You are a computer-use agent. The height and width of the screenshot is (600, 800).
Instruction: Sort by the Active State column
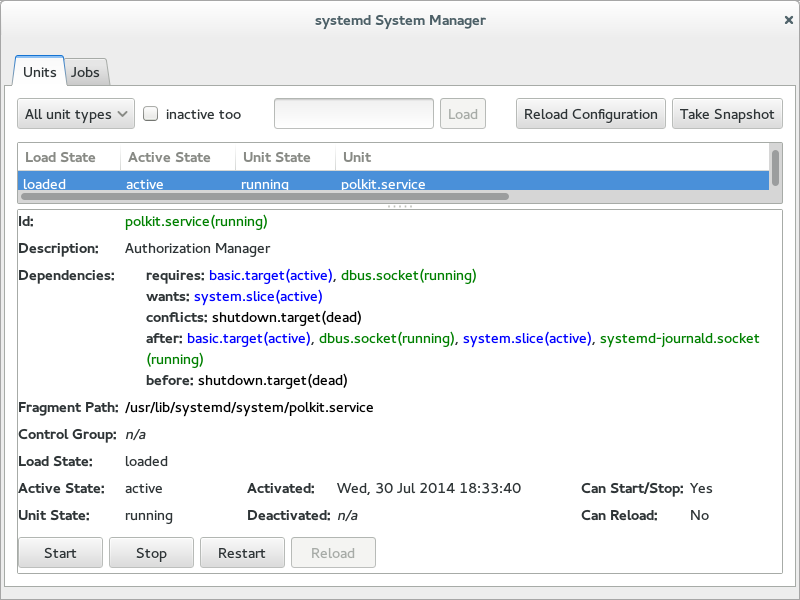click(x=177, y=157)
